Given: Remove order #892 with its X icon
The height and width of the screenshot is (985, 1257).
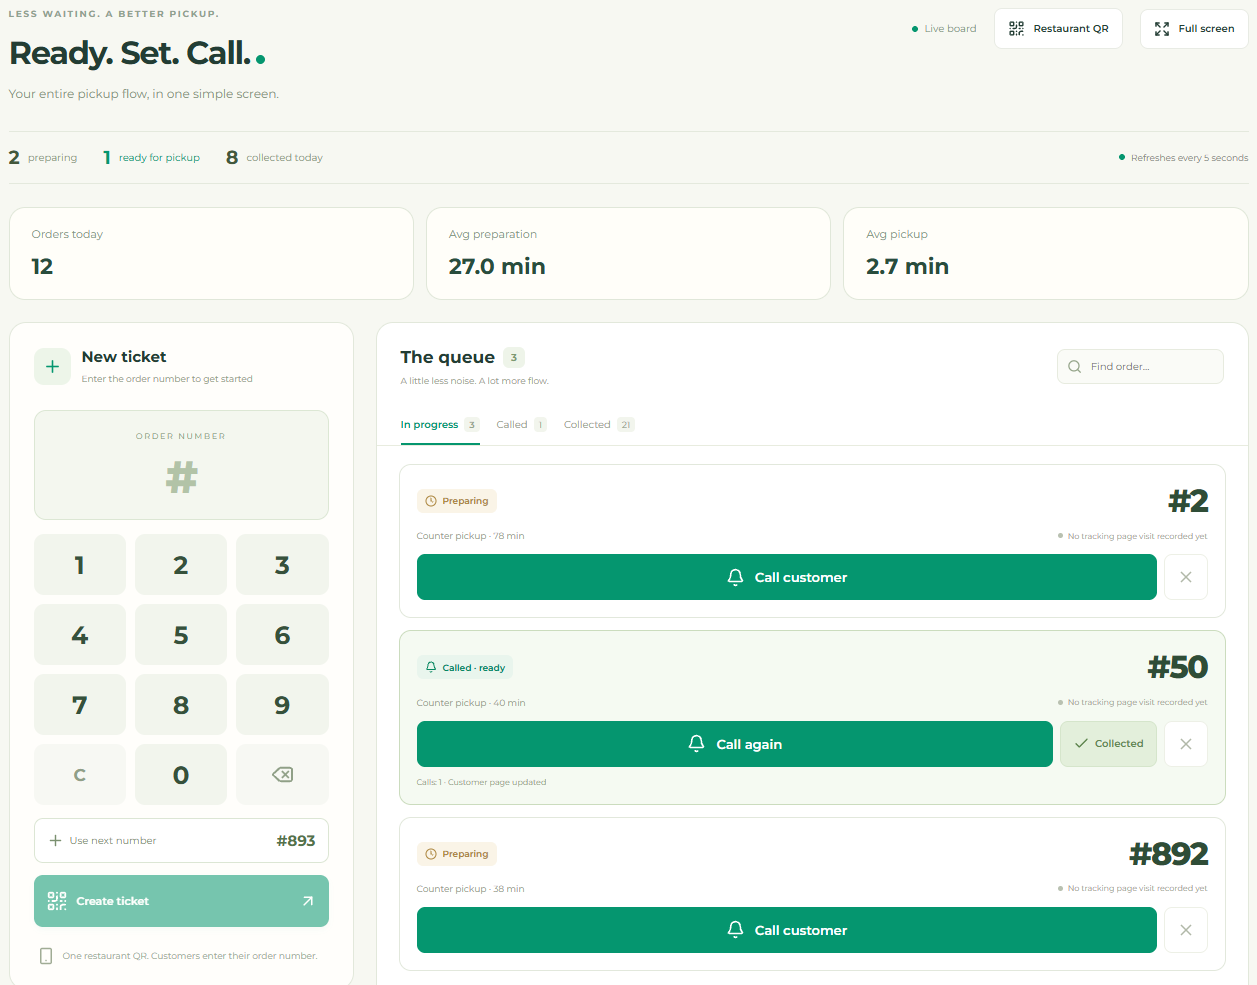Looking at the screenshot, I should click(x=1186, y=930).
